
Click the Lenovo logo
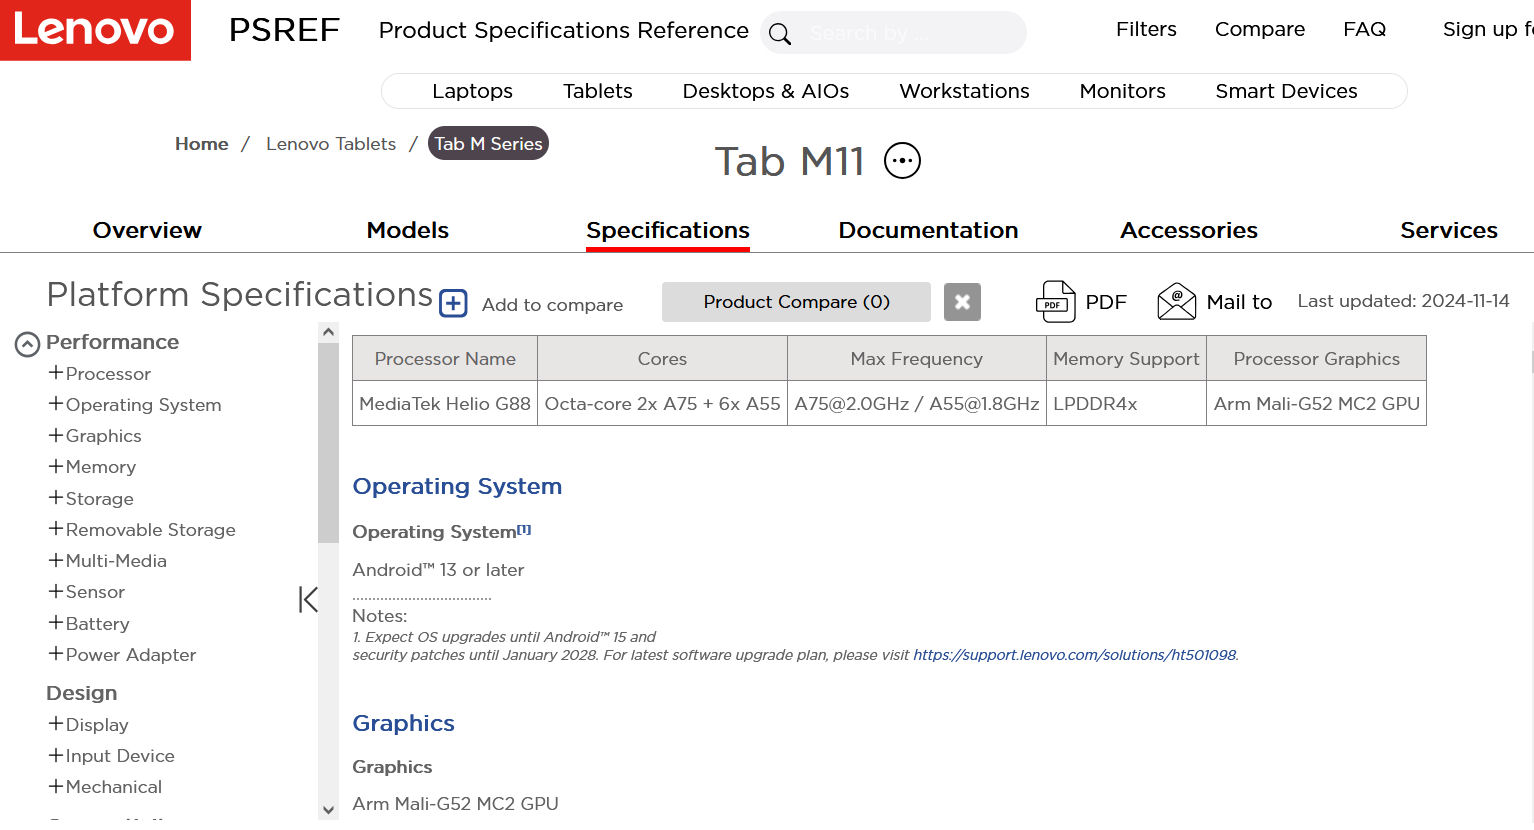point(95,30)
